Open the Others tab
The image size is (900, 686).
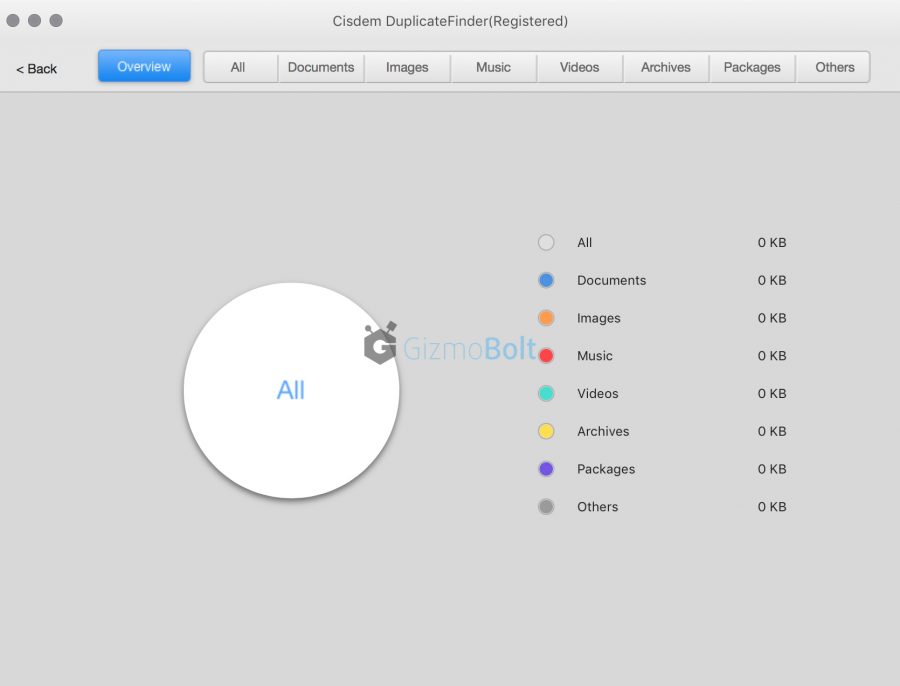pos(833,67)
